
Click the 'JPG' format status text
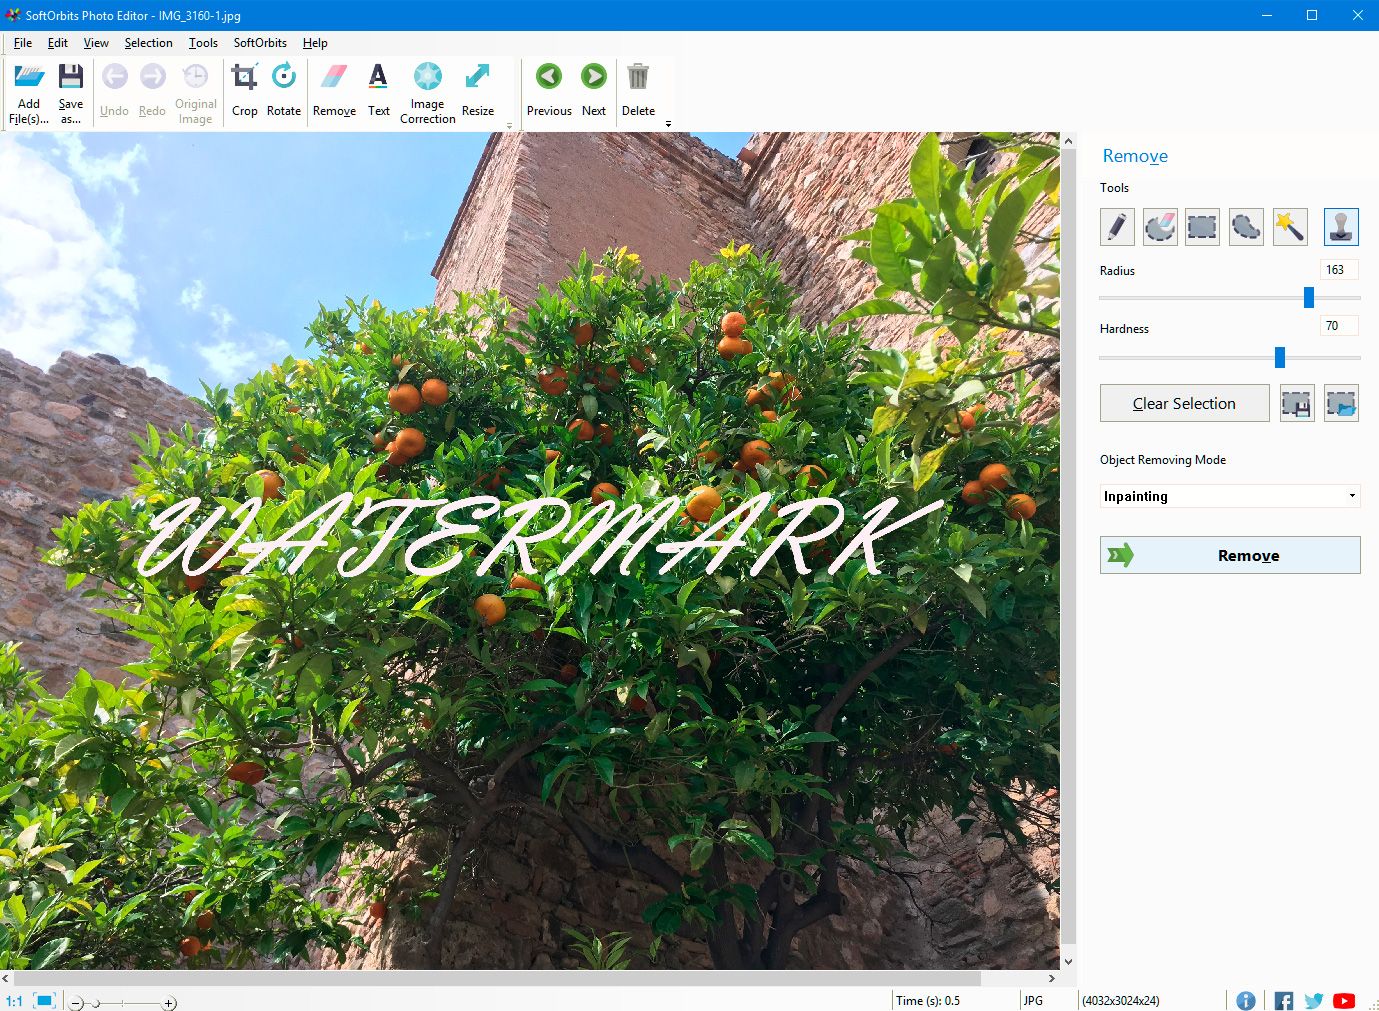1033,1001
